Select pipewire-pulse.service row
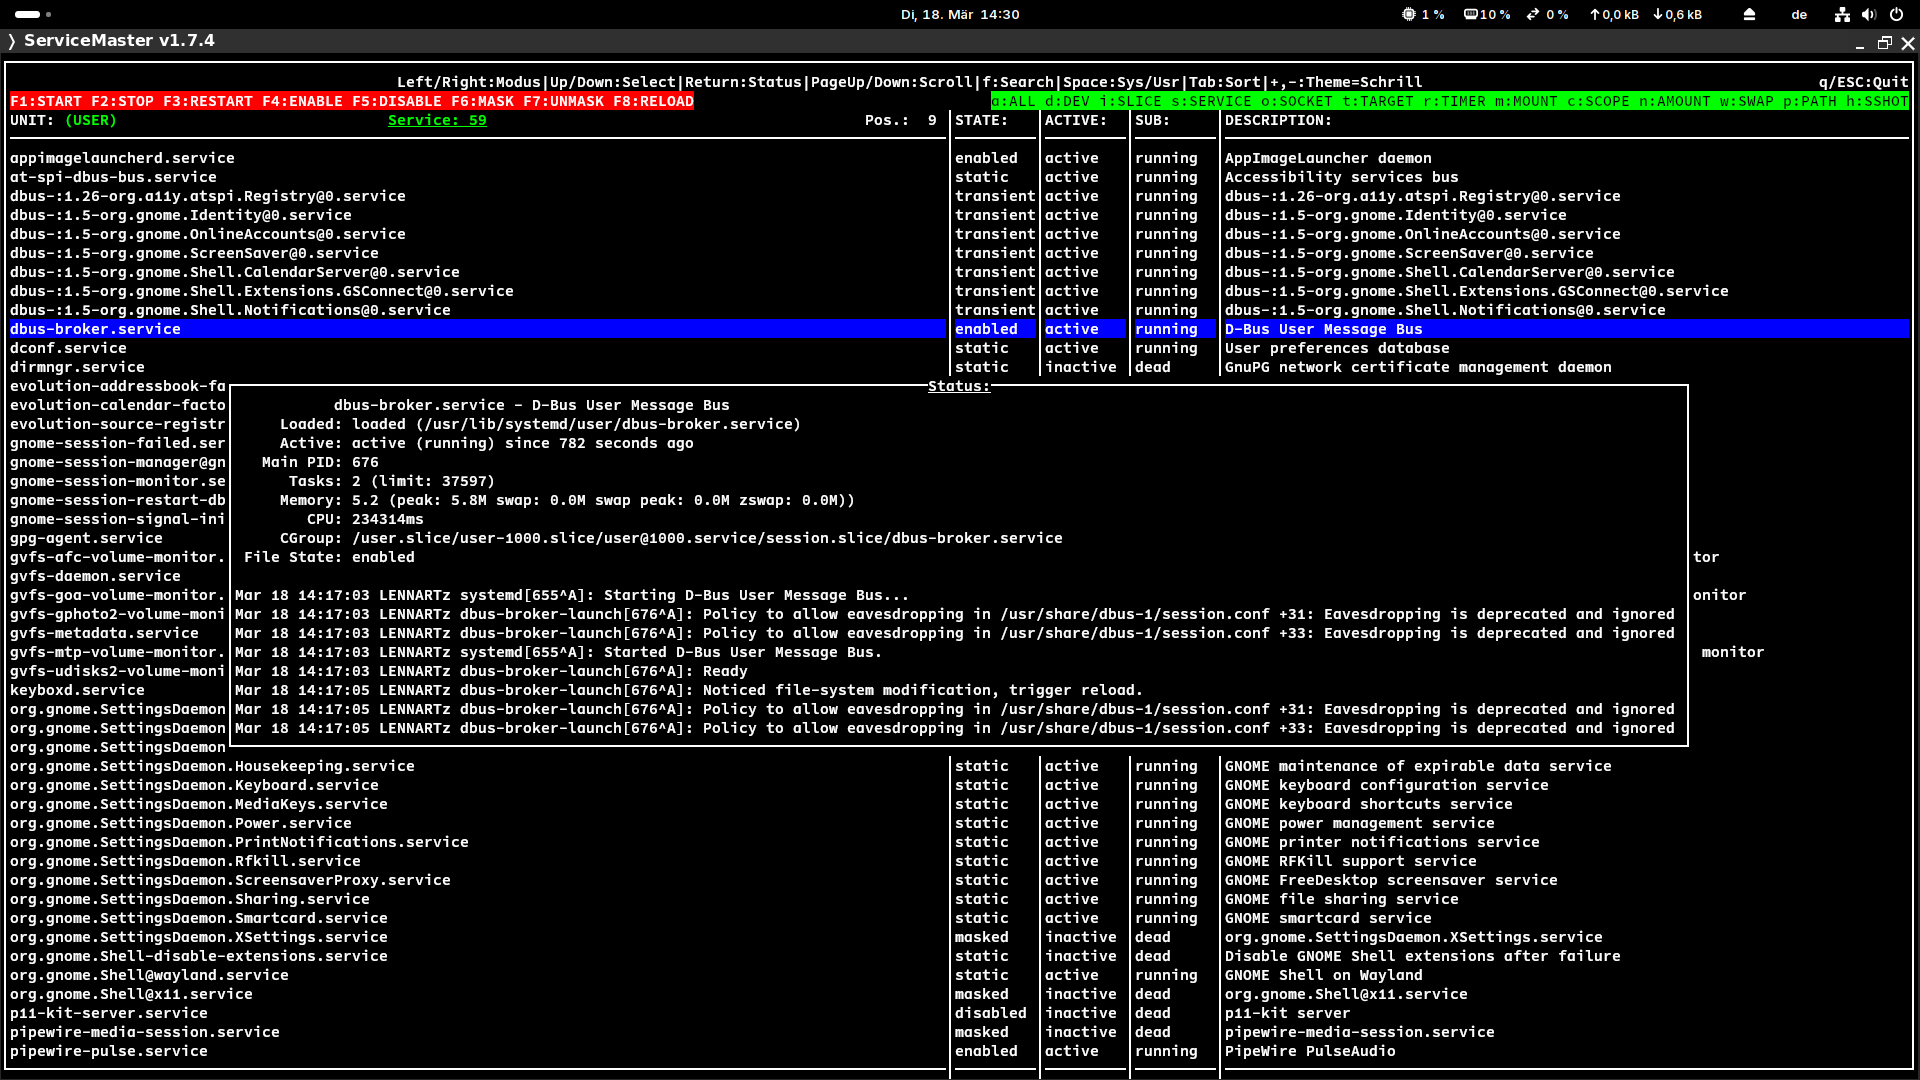Screen dimensions: 1920x1080 pos(960,1051)
